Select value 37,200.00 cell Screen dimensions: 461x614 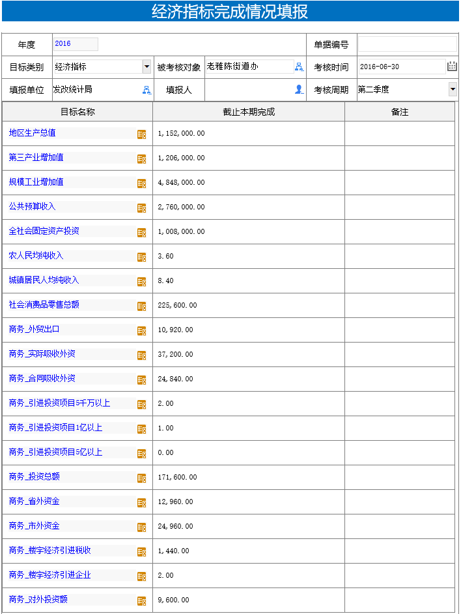[249, 354]
